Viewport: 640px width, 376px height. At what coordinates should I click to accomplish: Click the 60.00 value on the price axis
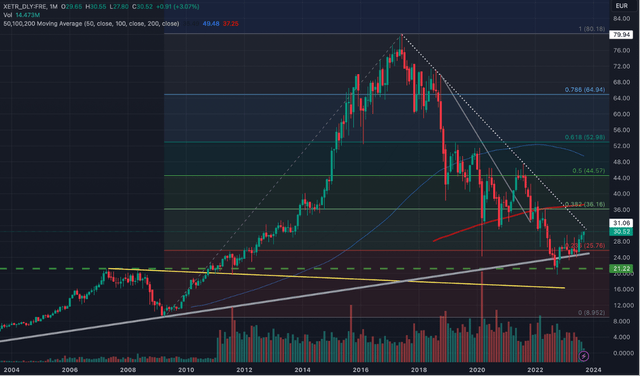point(622,114)
